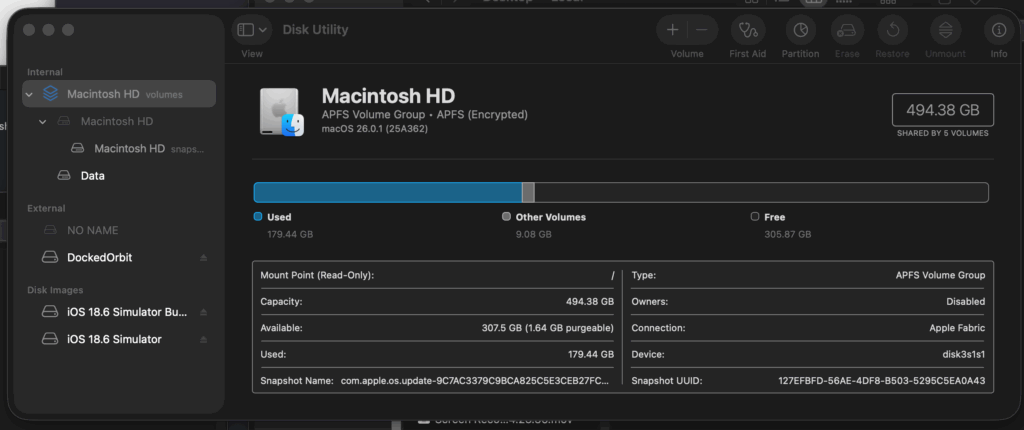
Task: Open the View dropdown chevron
Action: [x=263, y=30]
